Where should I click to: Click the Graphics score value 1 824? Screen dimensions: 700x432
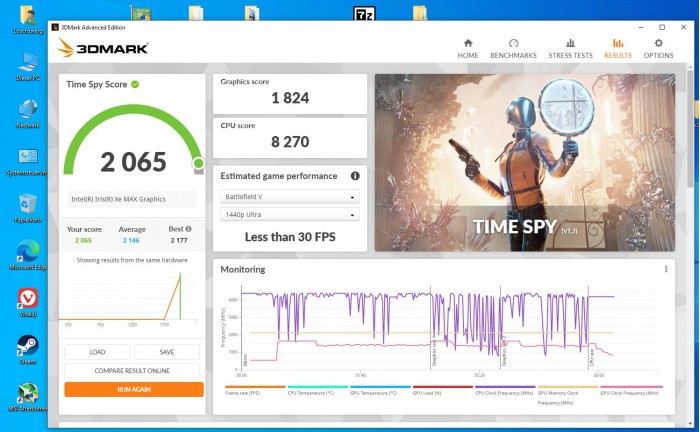tap(290, 98)
